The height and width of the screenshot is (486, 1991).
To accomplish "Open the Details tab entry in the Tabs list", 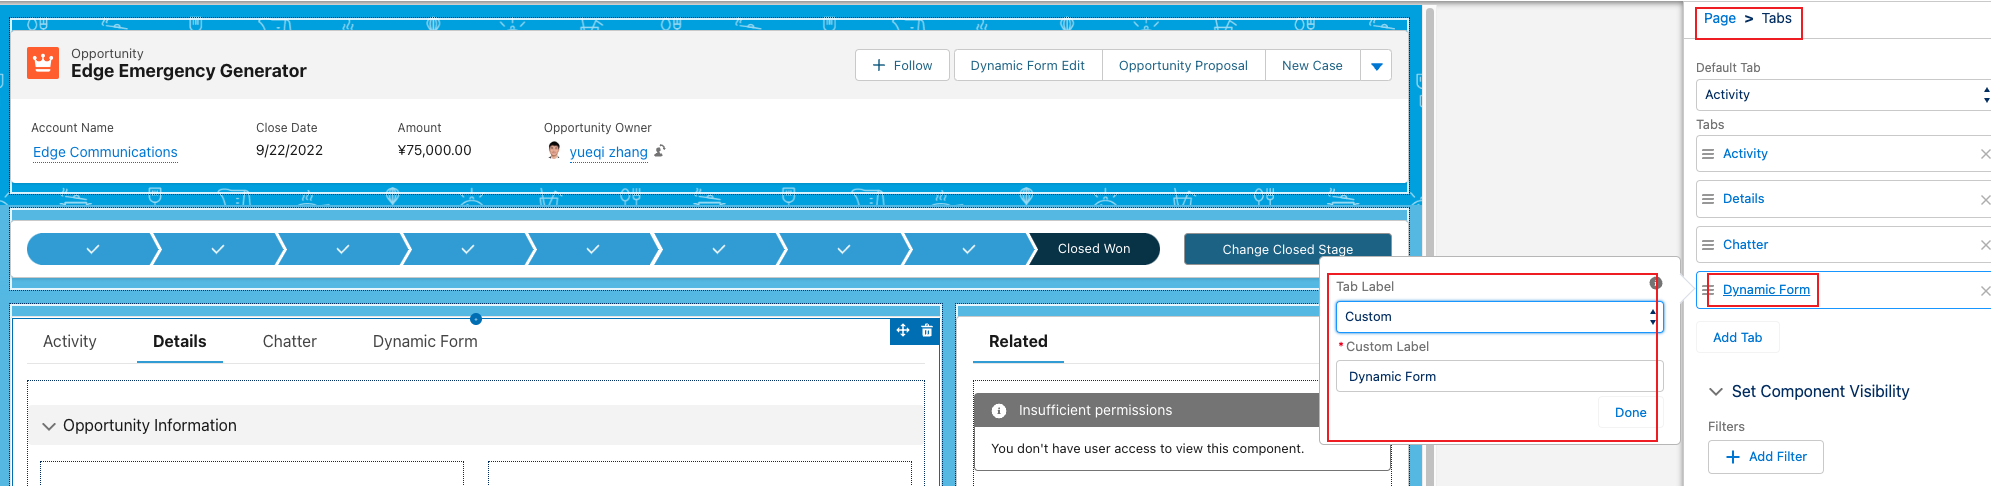I will tap(1743, 199).
